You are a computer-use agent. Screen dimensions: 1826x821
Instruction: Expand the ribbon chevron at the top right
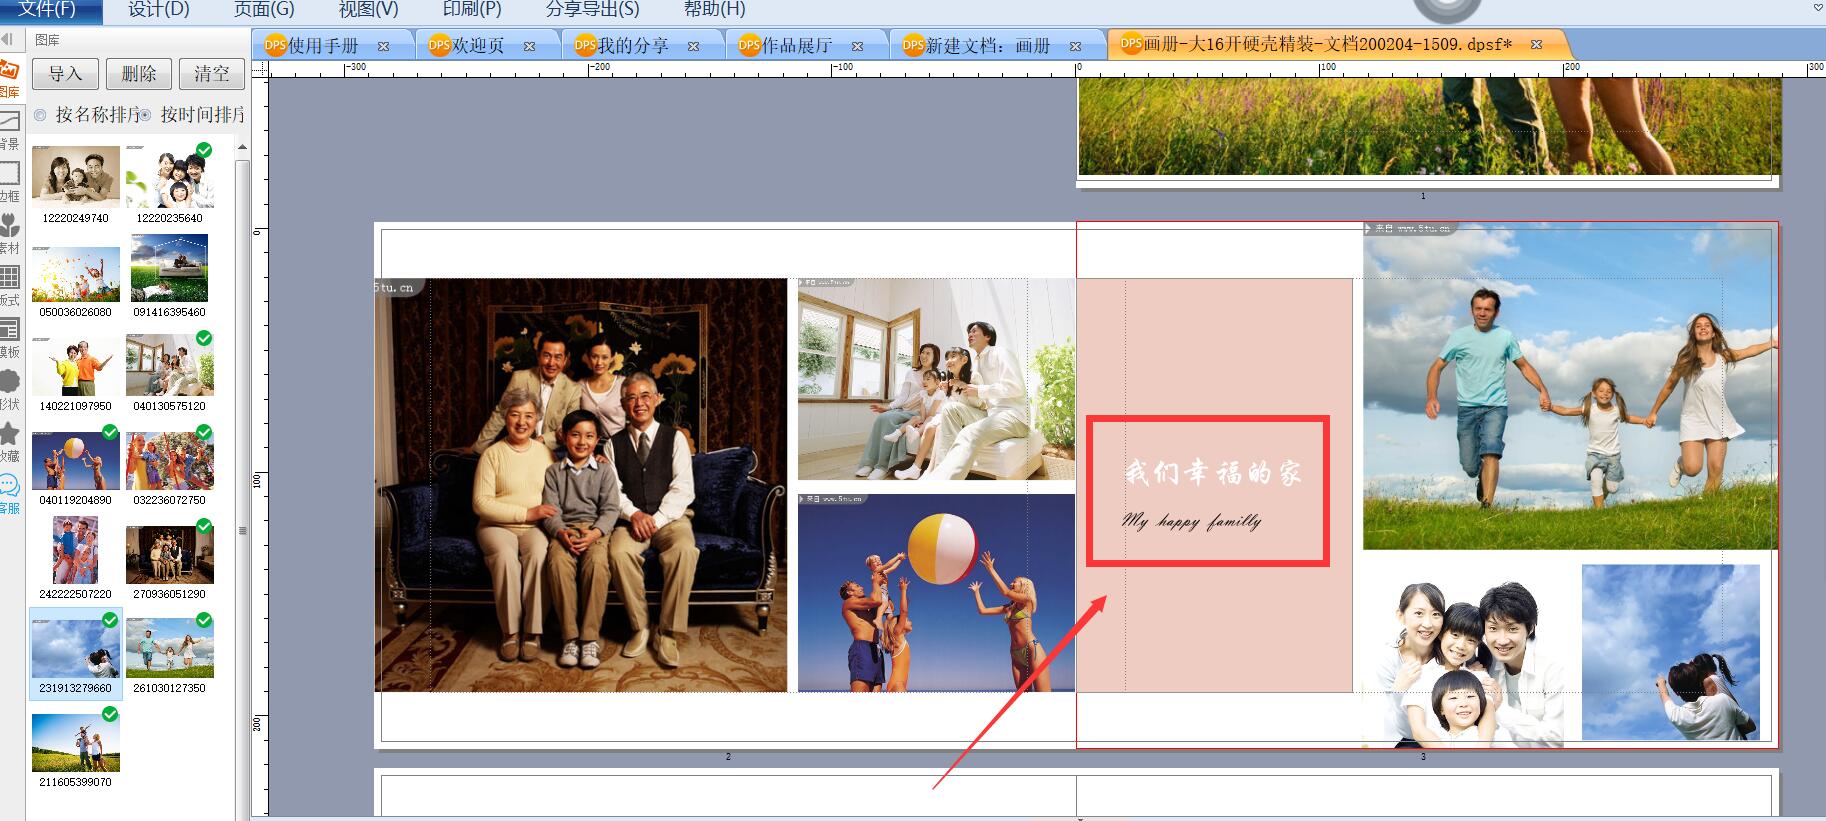point(1818,7)
